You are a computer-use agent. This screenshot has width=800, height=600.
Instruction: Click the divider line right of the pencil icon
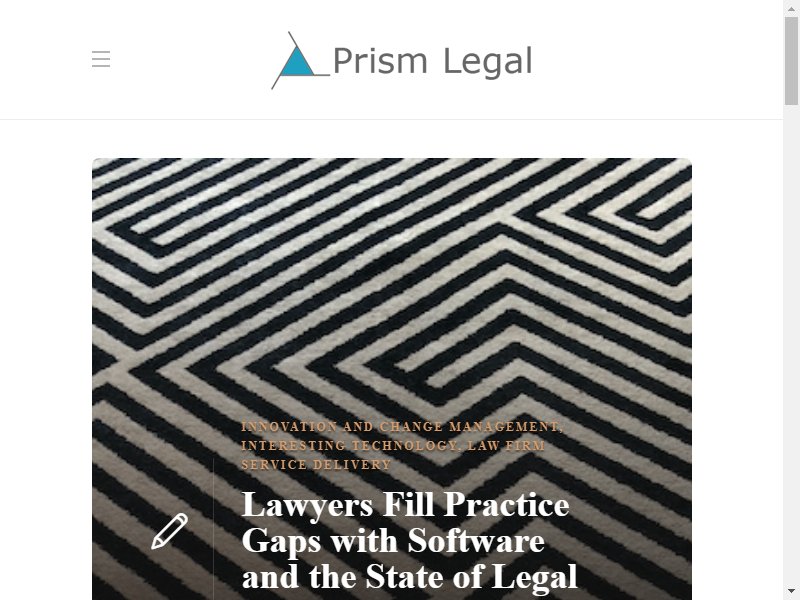pos(213,530)
